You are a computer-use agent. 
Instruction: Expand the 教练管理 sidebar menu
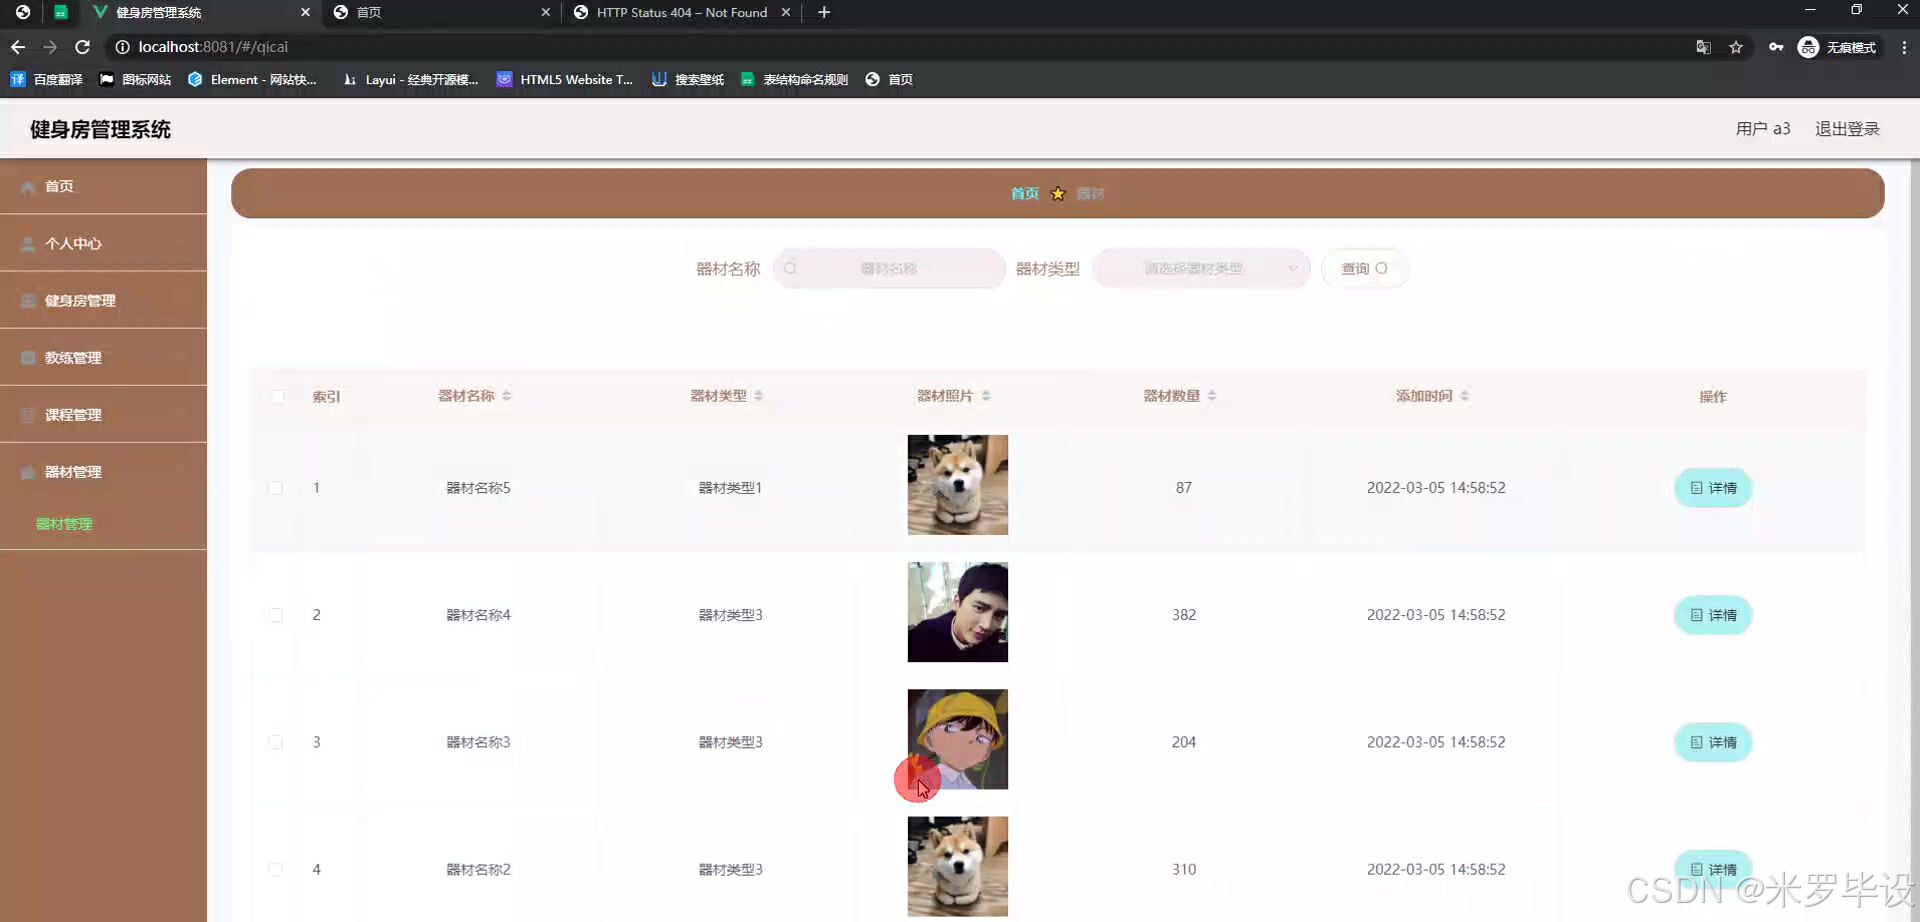(103, 357)
